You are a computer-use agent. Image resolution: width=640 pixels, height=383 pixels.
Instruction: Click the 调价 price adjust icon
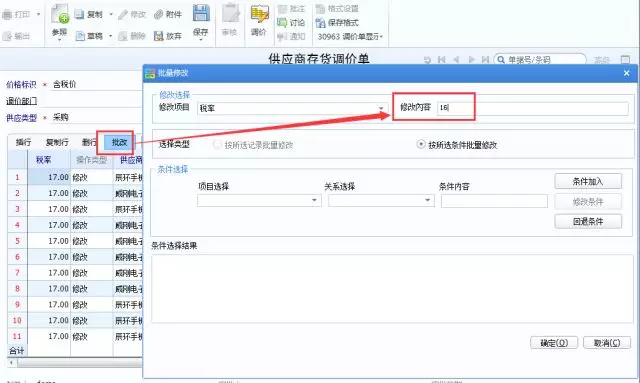pos(259,14)
